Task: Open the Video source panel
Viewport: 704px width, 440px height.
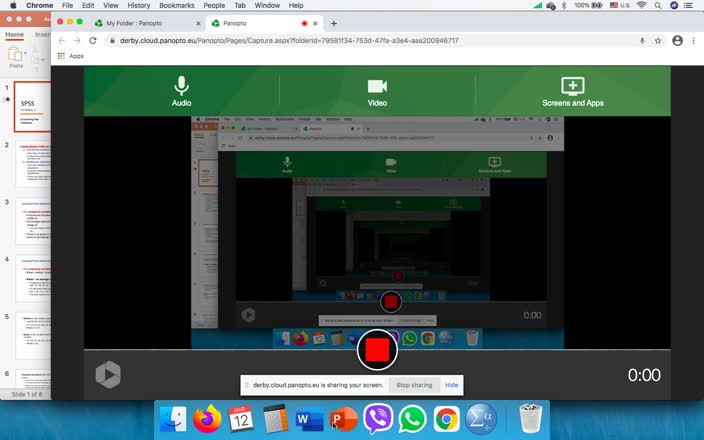Action: pos(377,91)
